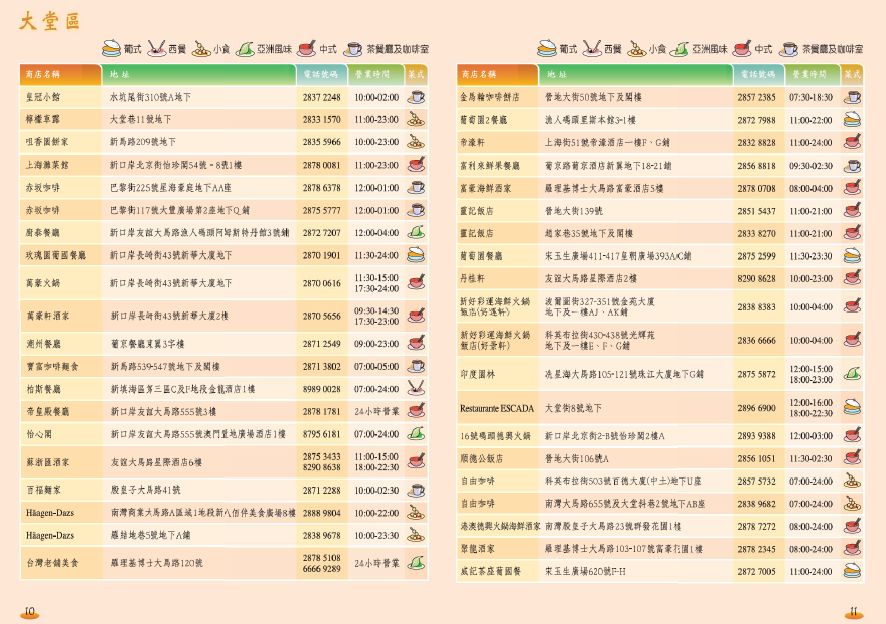Click phone number 2837 2248

pyautogui.click(x=321, y=97)
